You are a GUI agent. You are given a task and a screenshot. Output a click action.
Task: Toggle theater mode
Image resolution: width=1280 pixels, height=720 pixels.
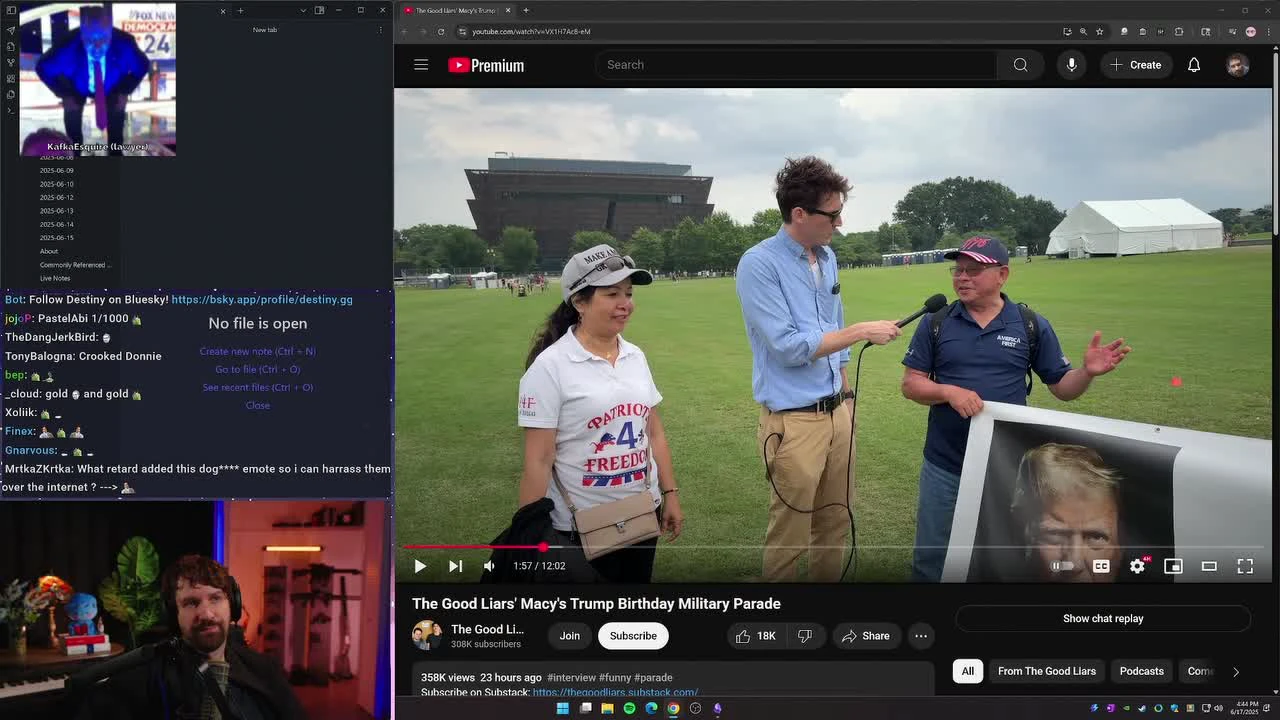[1209, 566]
